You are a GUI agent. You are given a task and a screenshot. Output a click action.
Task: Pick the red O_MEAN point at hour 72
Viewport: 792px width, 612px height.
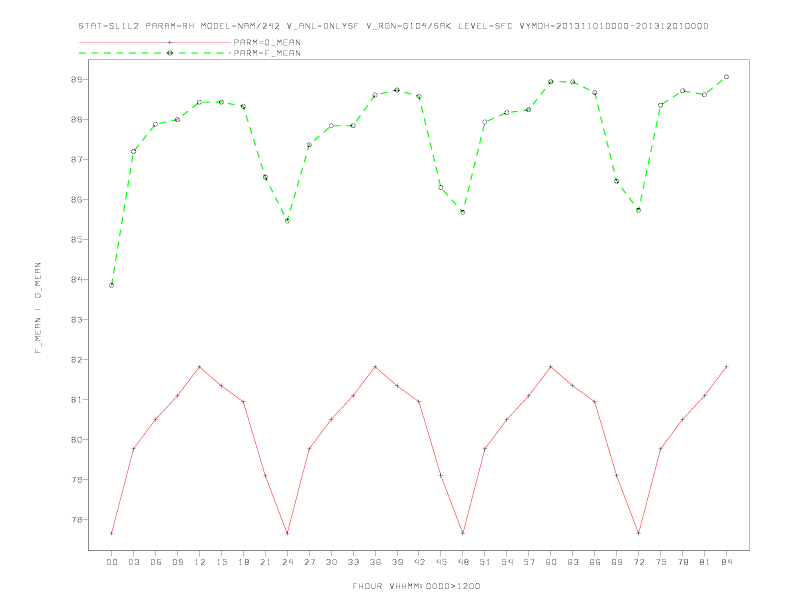[638, 533]
